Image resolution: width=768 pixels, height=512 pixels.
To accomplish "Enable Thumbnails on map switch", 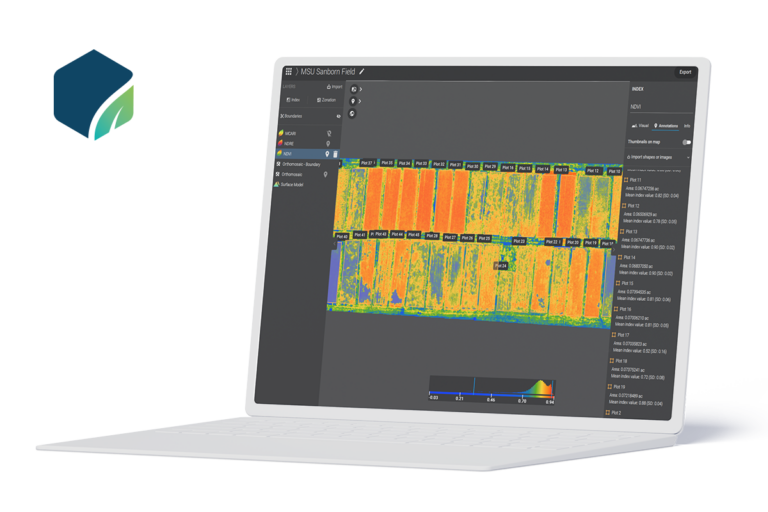I will pos(686,142).
